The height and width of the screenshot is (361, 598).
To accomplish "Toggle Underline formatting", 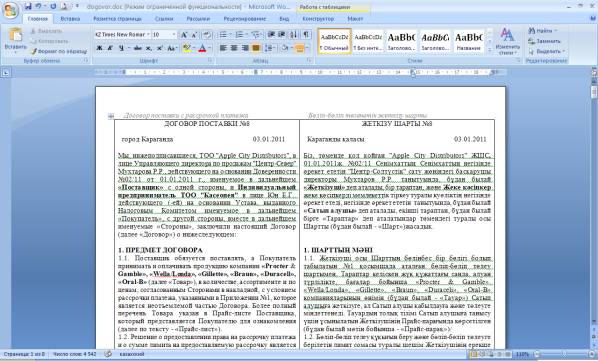I will click(121, 48).
